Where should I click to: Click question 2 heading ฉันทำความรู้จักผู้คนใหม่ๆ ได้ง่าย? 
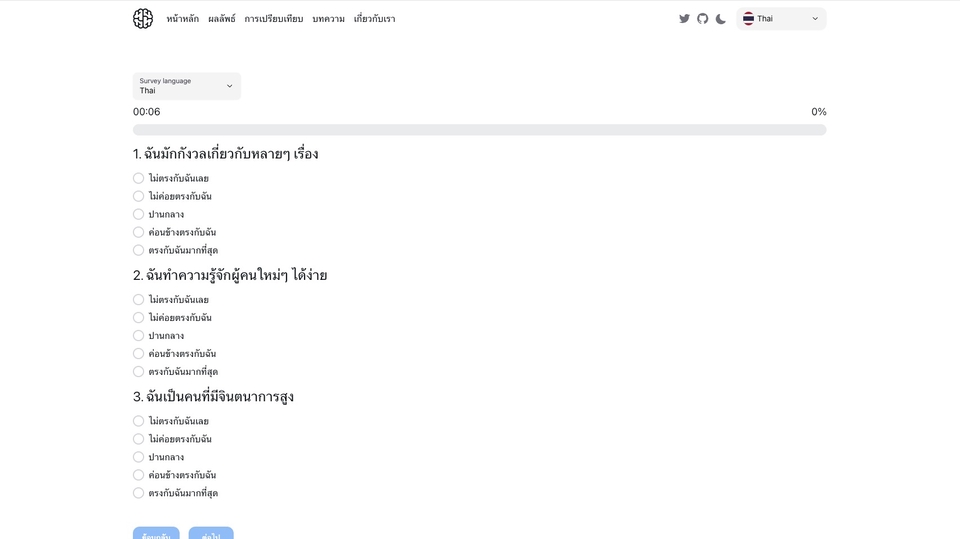tap(230, 275)
